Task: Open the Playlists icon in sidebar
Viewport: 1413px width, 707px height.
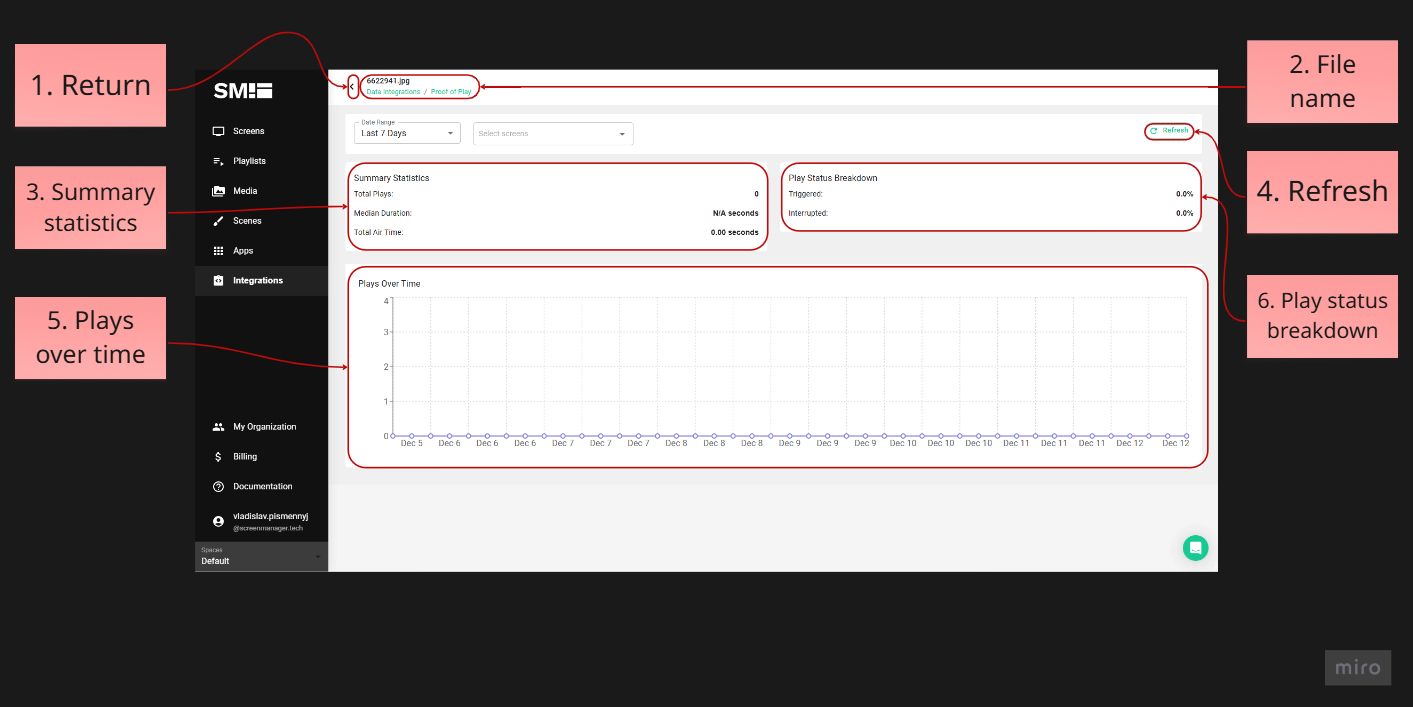Action: coord(218,161)
